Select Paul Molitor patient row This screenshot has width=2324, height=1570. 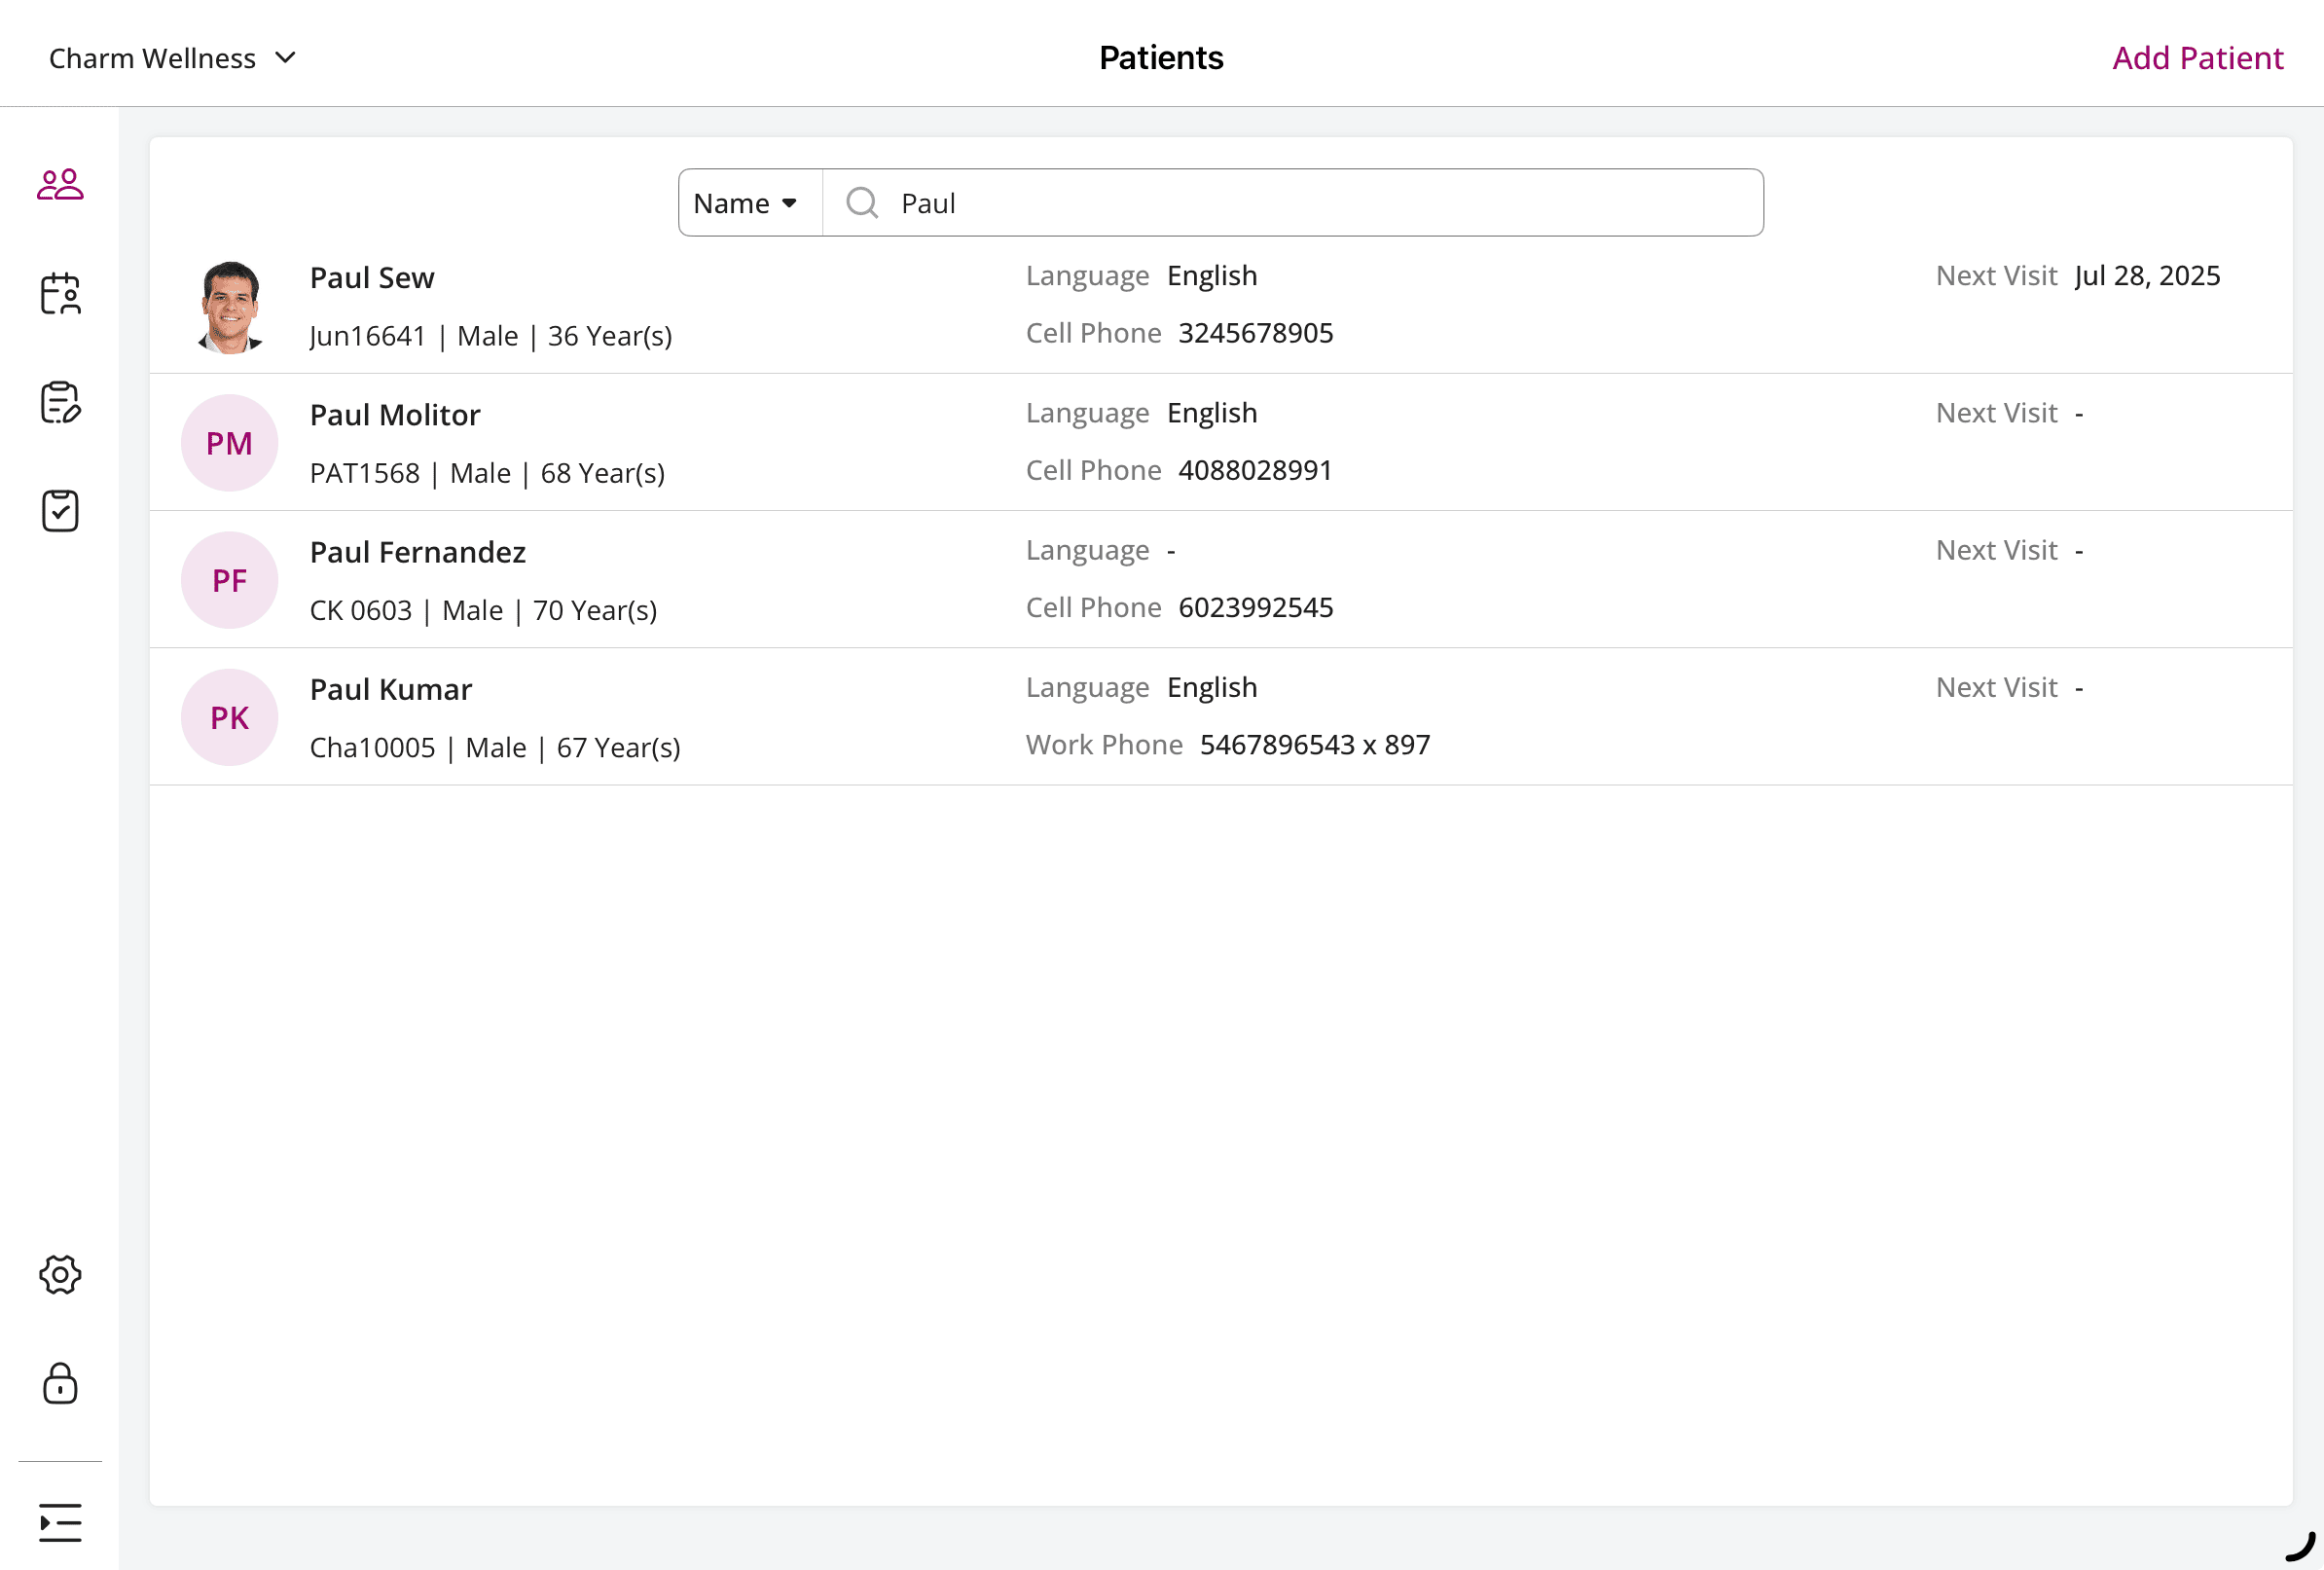(395, 415)
